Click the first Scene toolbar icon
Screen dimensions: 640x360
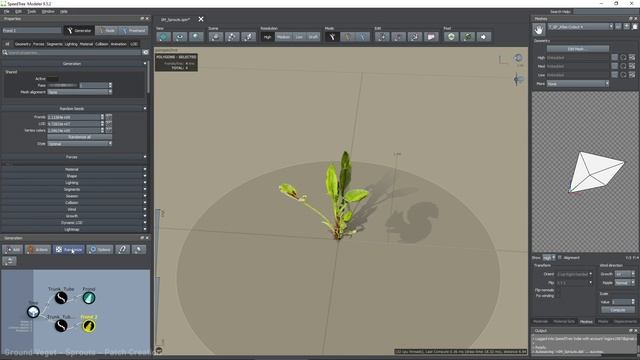coord(216,37)
